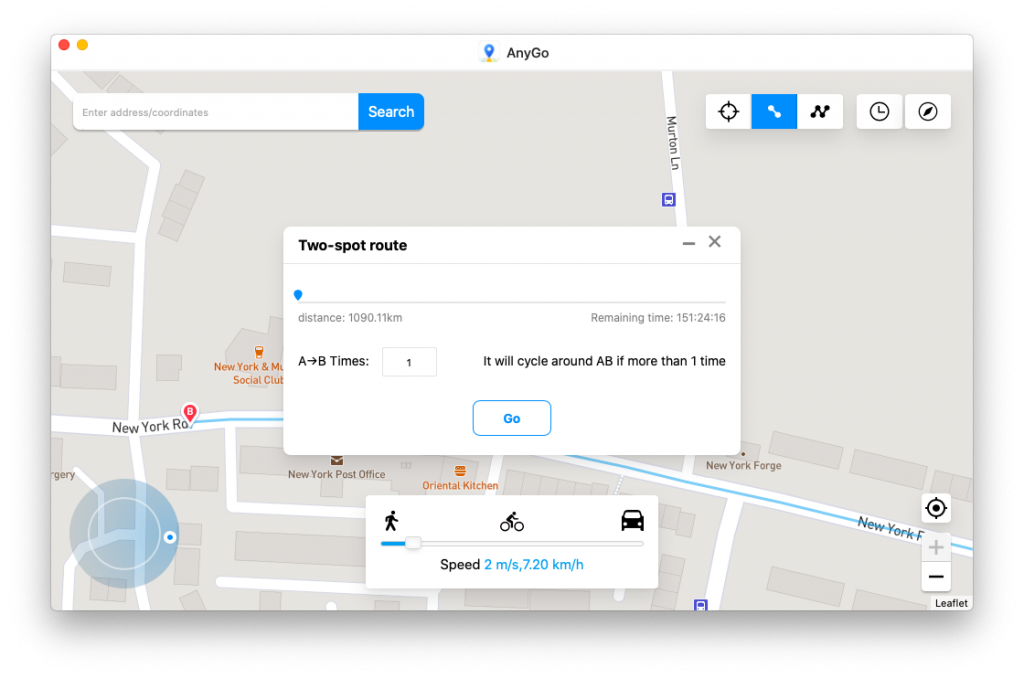Click marker B on New York Road

(x=188, y=411)
